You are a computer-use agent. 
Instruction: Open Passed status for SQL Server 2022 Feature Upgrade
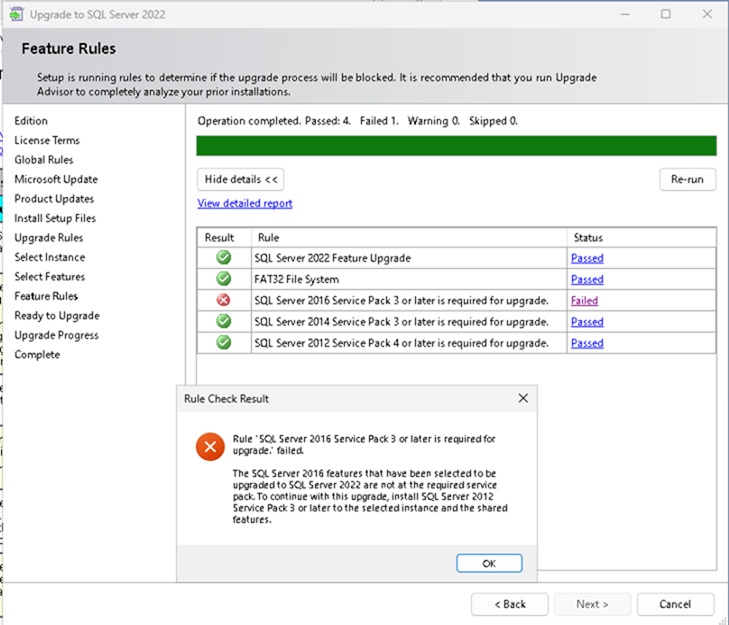587,258
